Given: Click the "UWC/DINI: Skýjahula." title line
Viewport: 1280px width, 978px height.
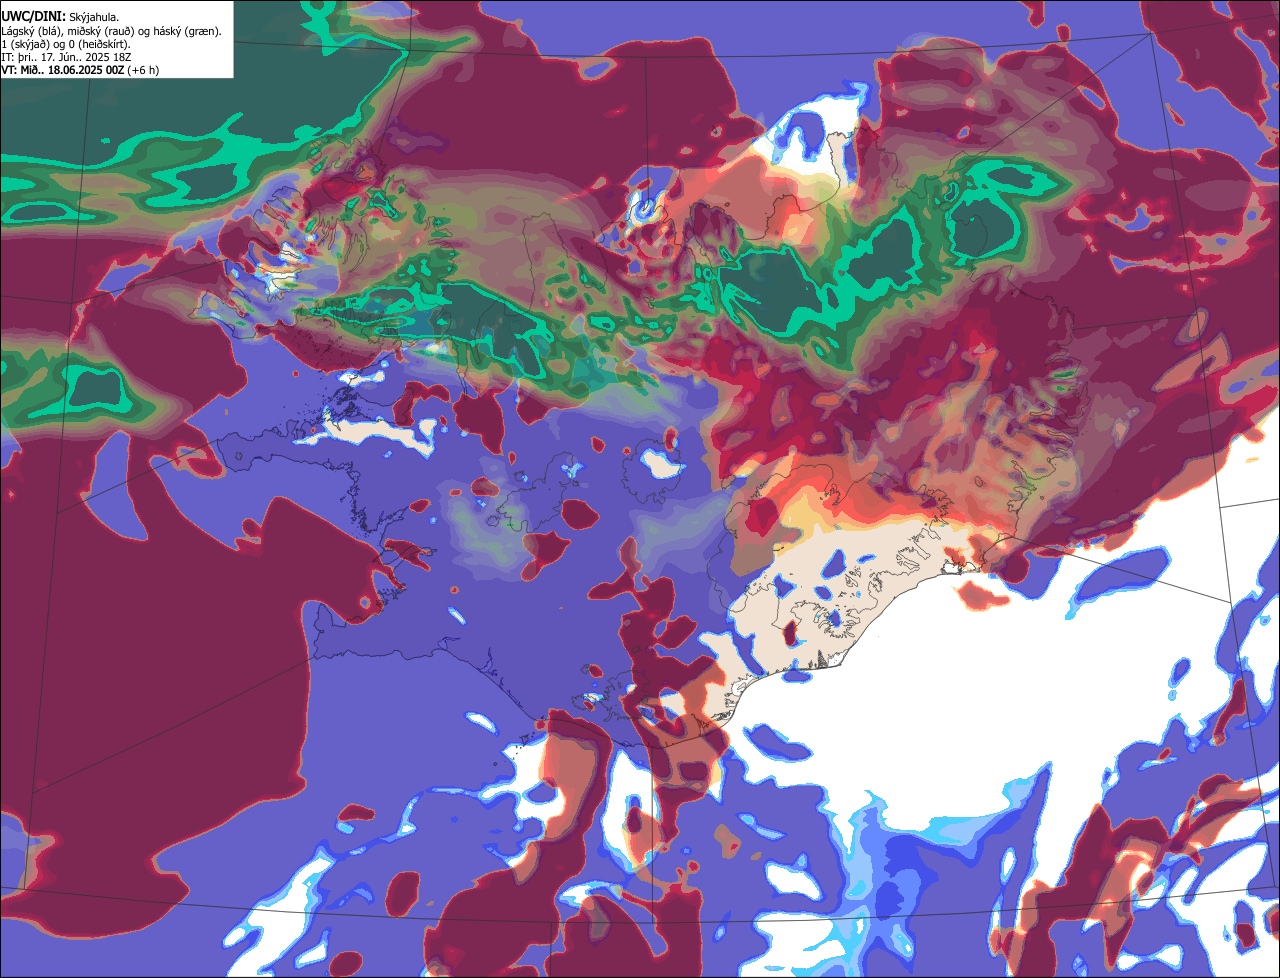Looking at the screenshot, I should click(x=61, y=17).
